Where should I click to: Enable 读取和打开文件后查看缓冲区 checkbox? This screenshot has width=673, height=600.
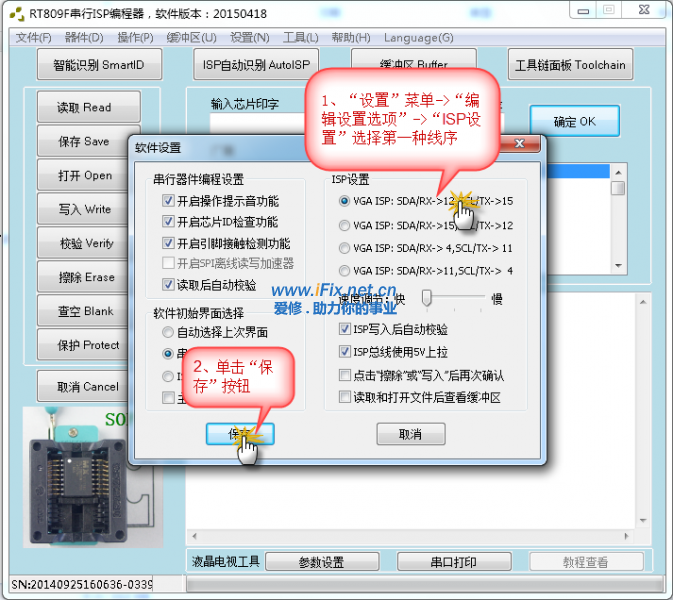[x=346, y=397]
